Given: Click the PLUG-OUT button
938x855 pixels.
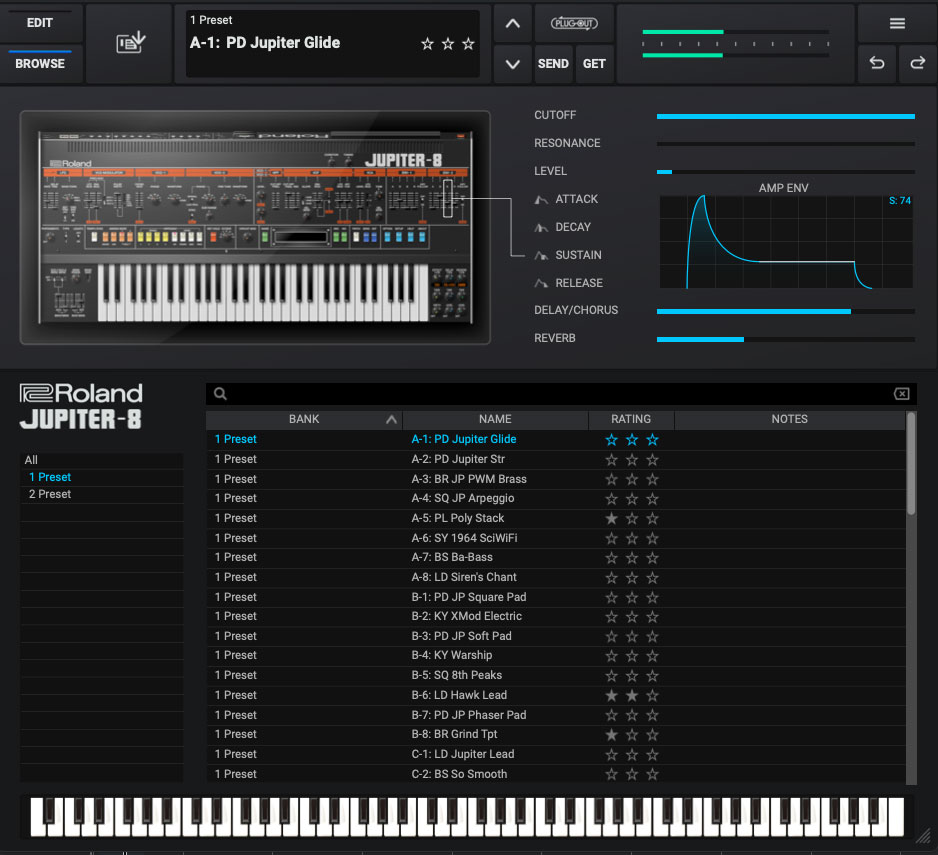Looking at the screenshot, I should pos(574,23).
